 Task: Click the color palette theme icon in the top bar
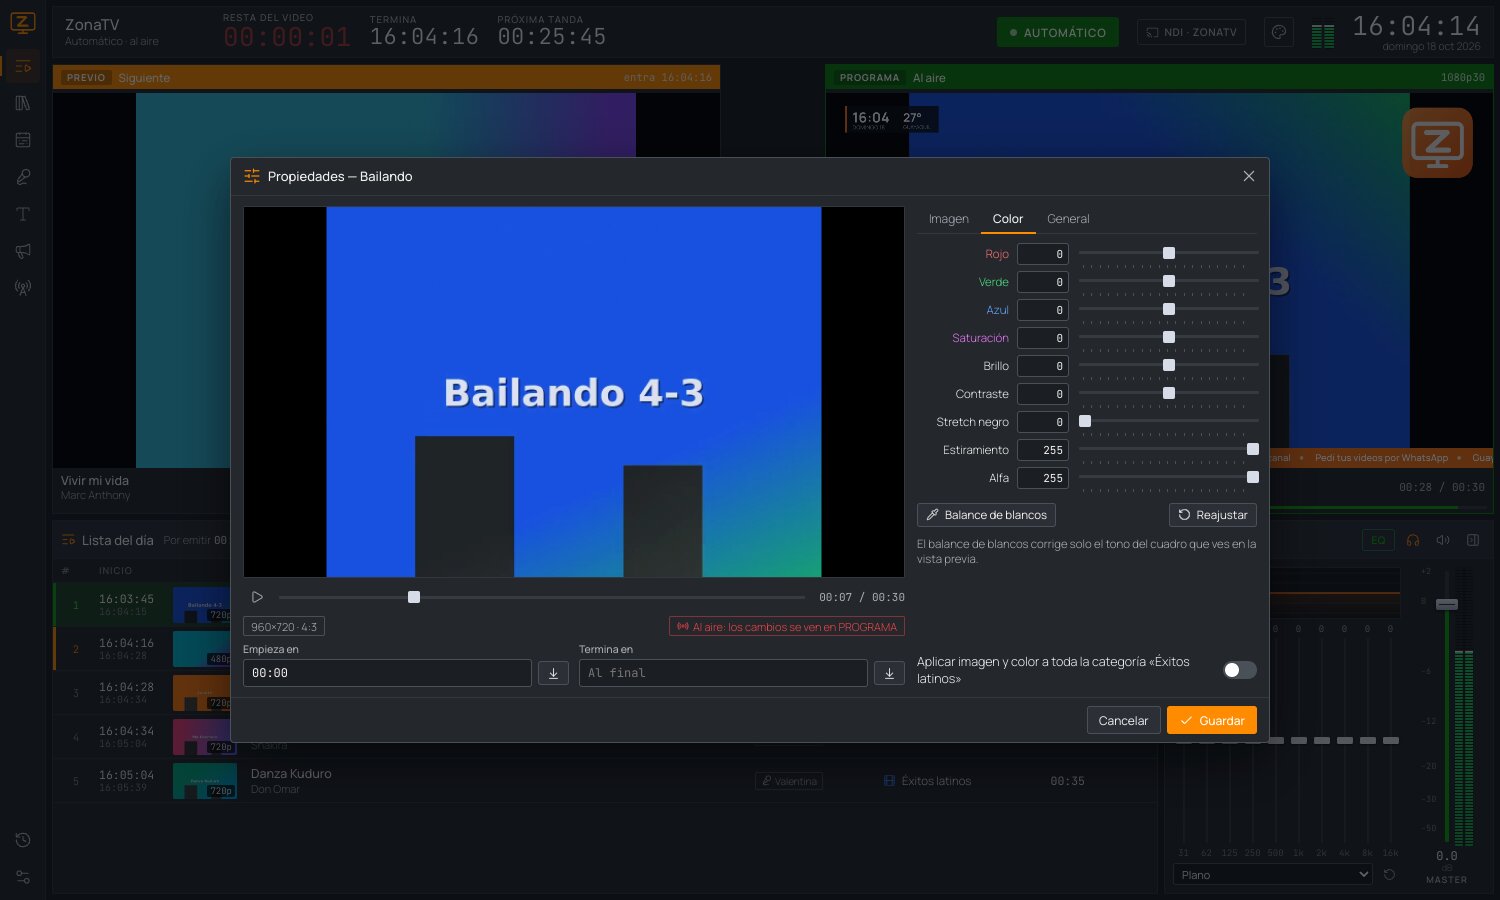tap(1278, 32)
